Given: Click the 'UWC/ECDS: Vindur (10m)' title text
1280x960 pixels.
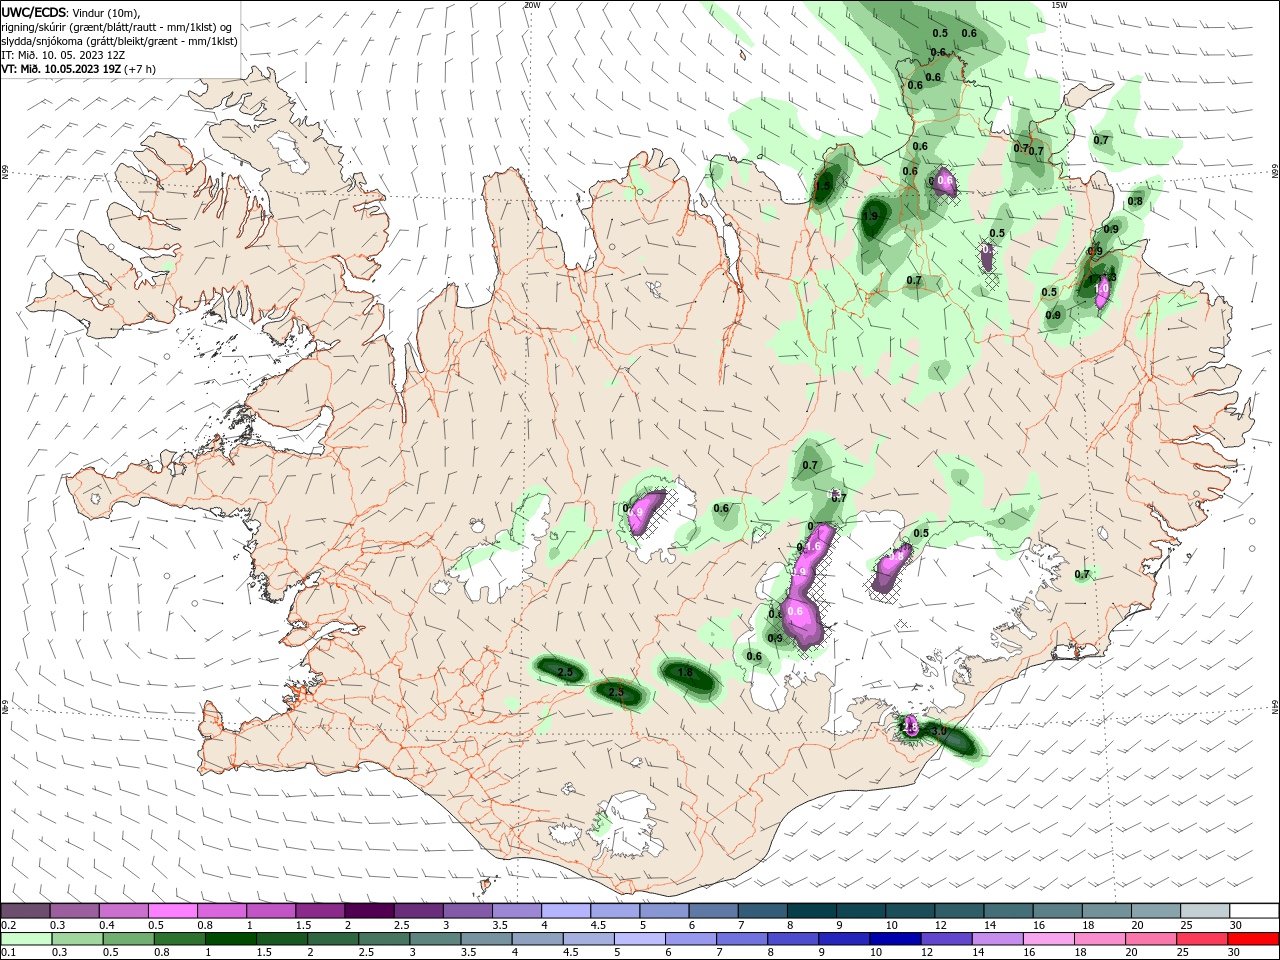Looking at the screenshot, I should 71,12.
